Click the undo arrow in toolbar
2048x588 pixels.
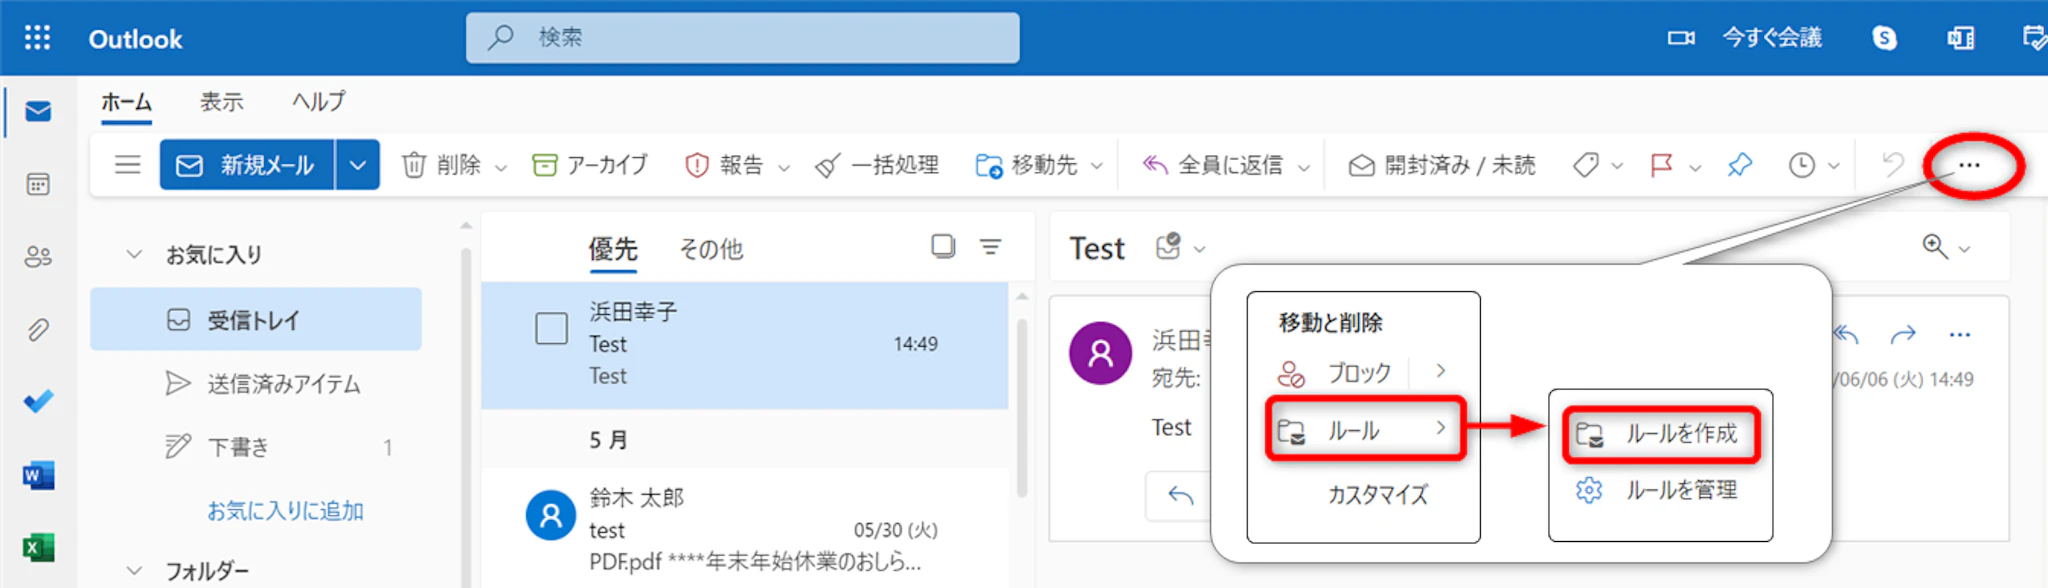point(1892,165)
